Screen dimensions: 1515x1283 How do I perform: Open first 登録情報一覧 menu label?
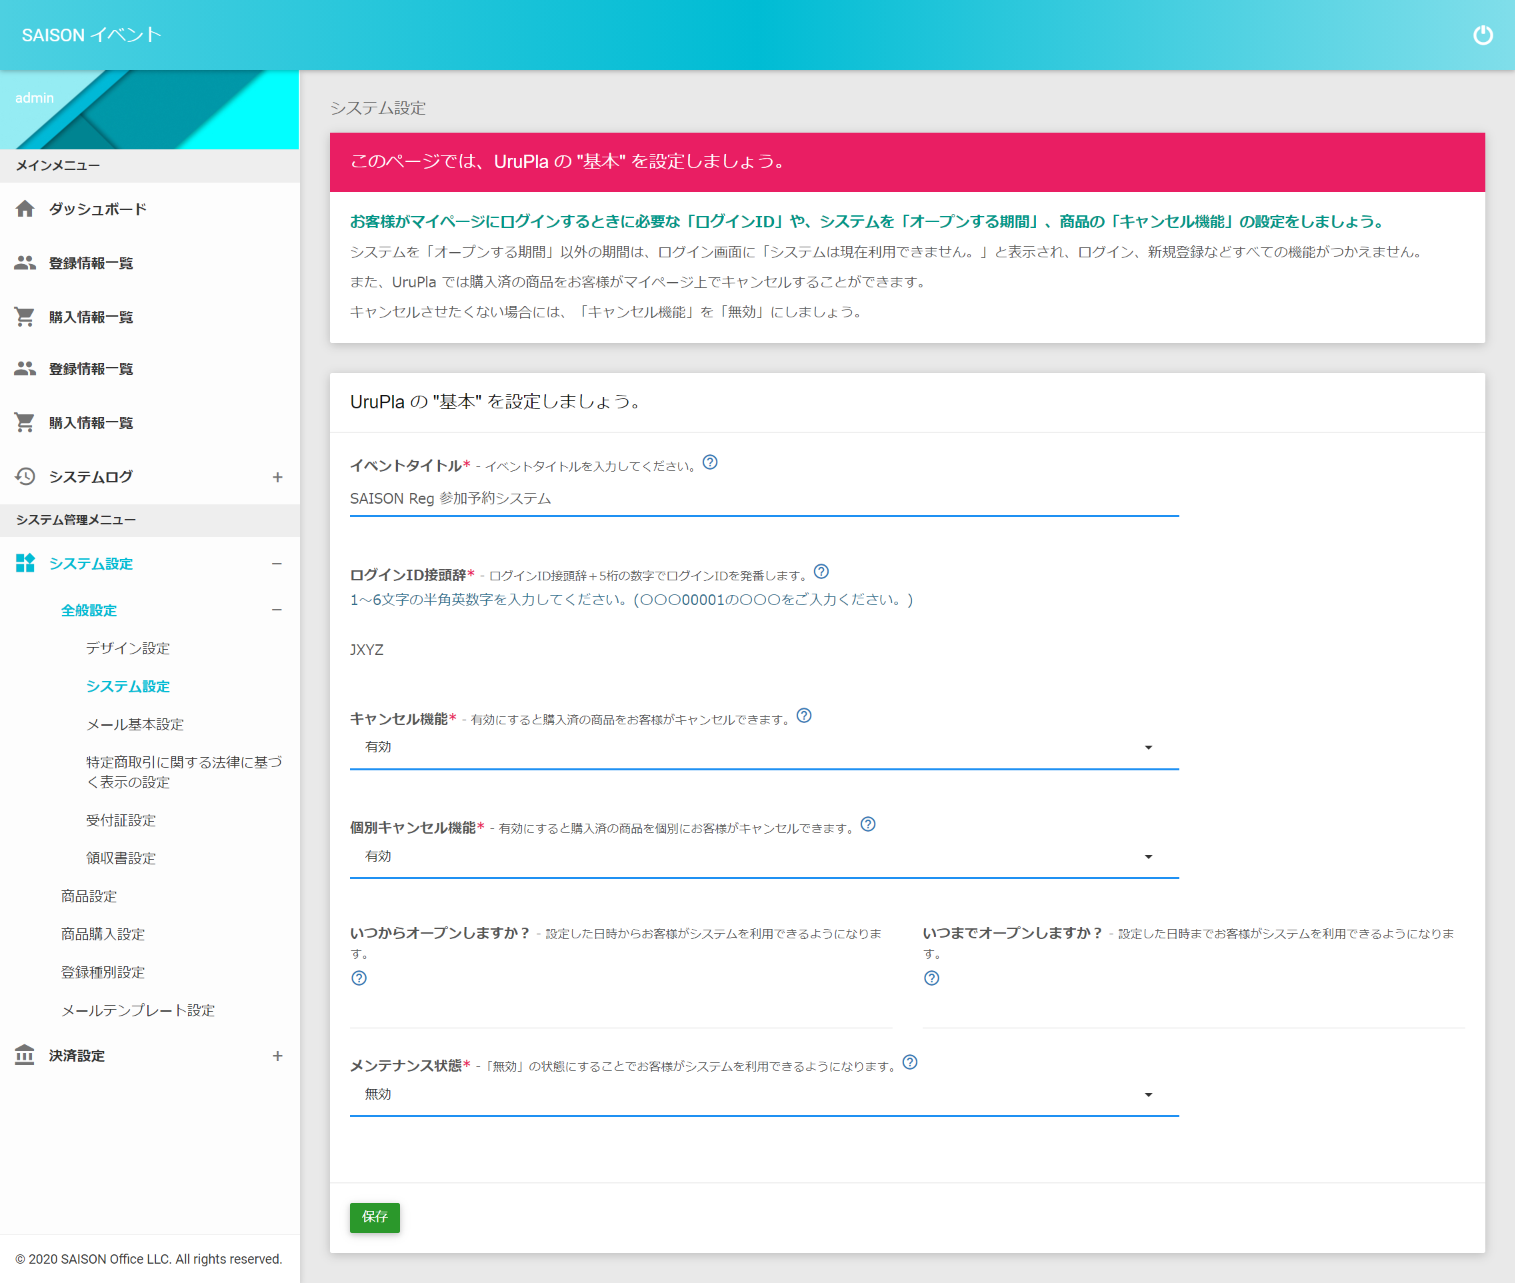pyautogui.click(x=91, y=263)
